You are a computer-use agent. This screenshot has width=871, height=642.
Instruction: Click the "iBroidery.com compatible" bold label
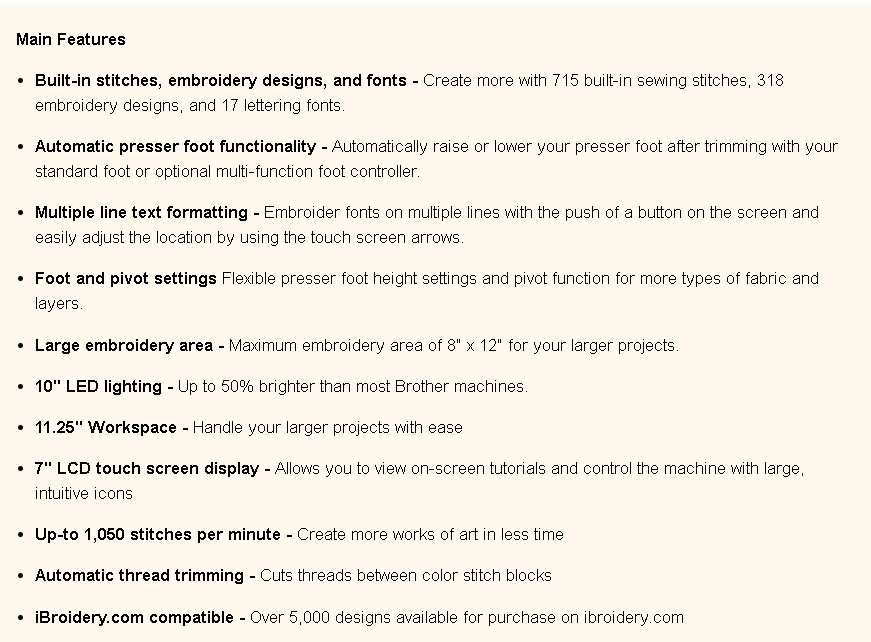pyautogui.click(x=134, y=617)
